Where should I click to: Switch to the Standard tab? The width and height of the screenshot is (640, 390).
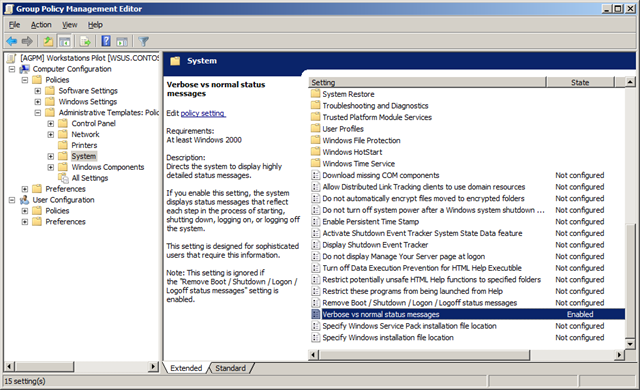231,368
